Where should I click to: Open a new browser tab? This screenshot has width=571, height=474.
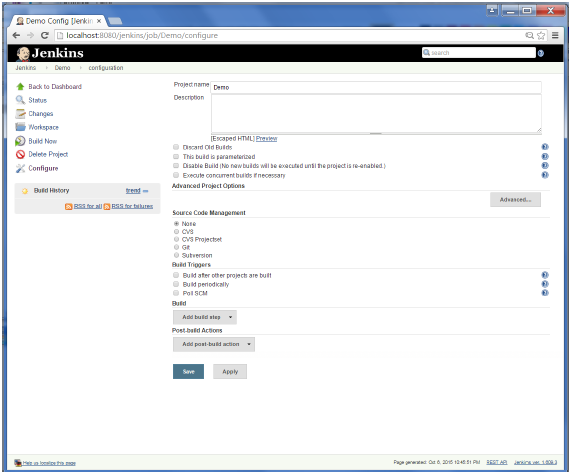coord(115,21)
